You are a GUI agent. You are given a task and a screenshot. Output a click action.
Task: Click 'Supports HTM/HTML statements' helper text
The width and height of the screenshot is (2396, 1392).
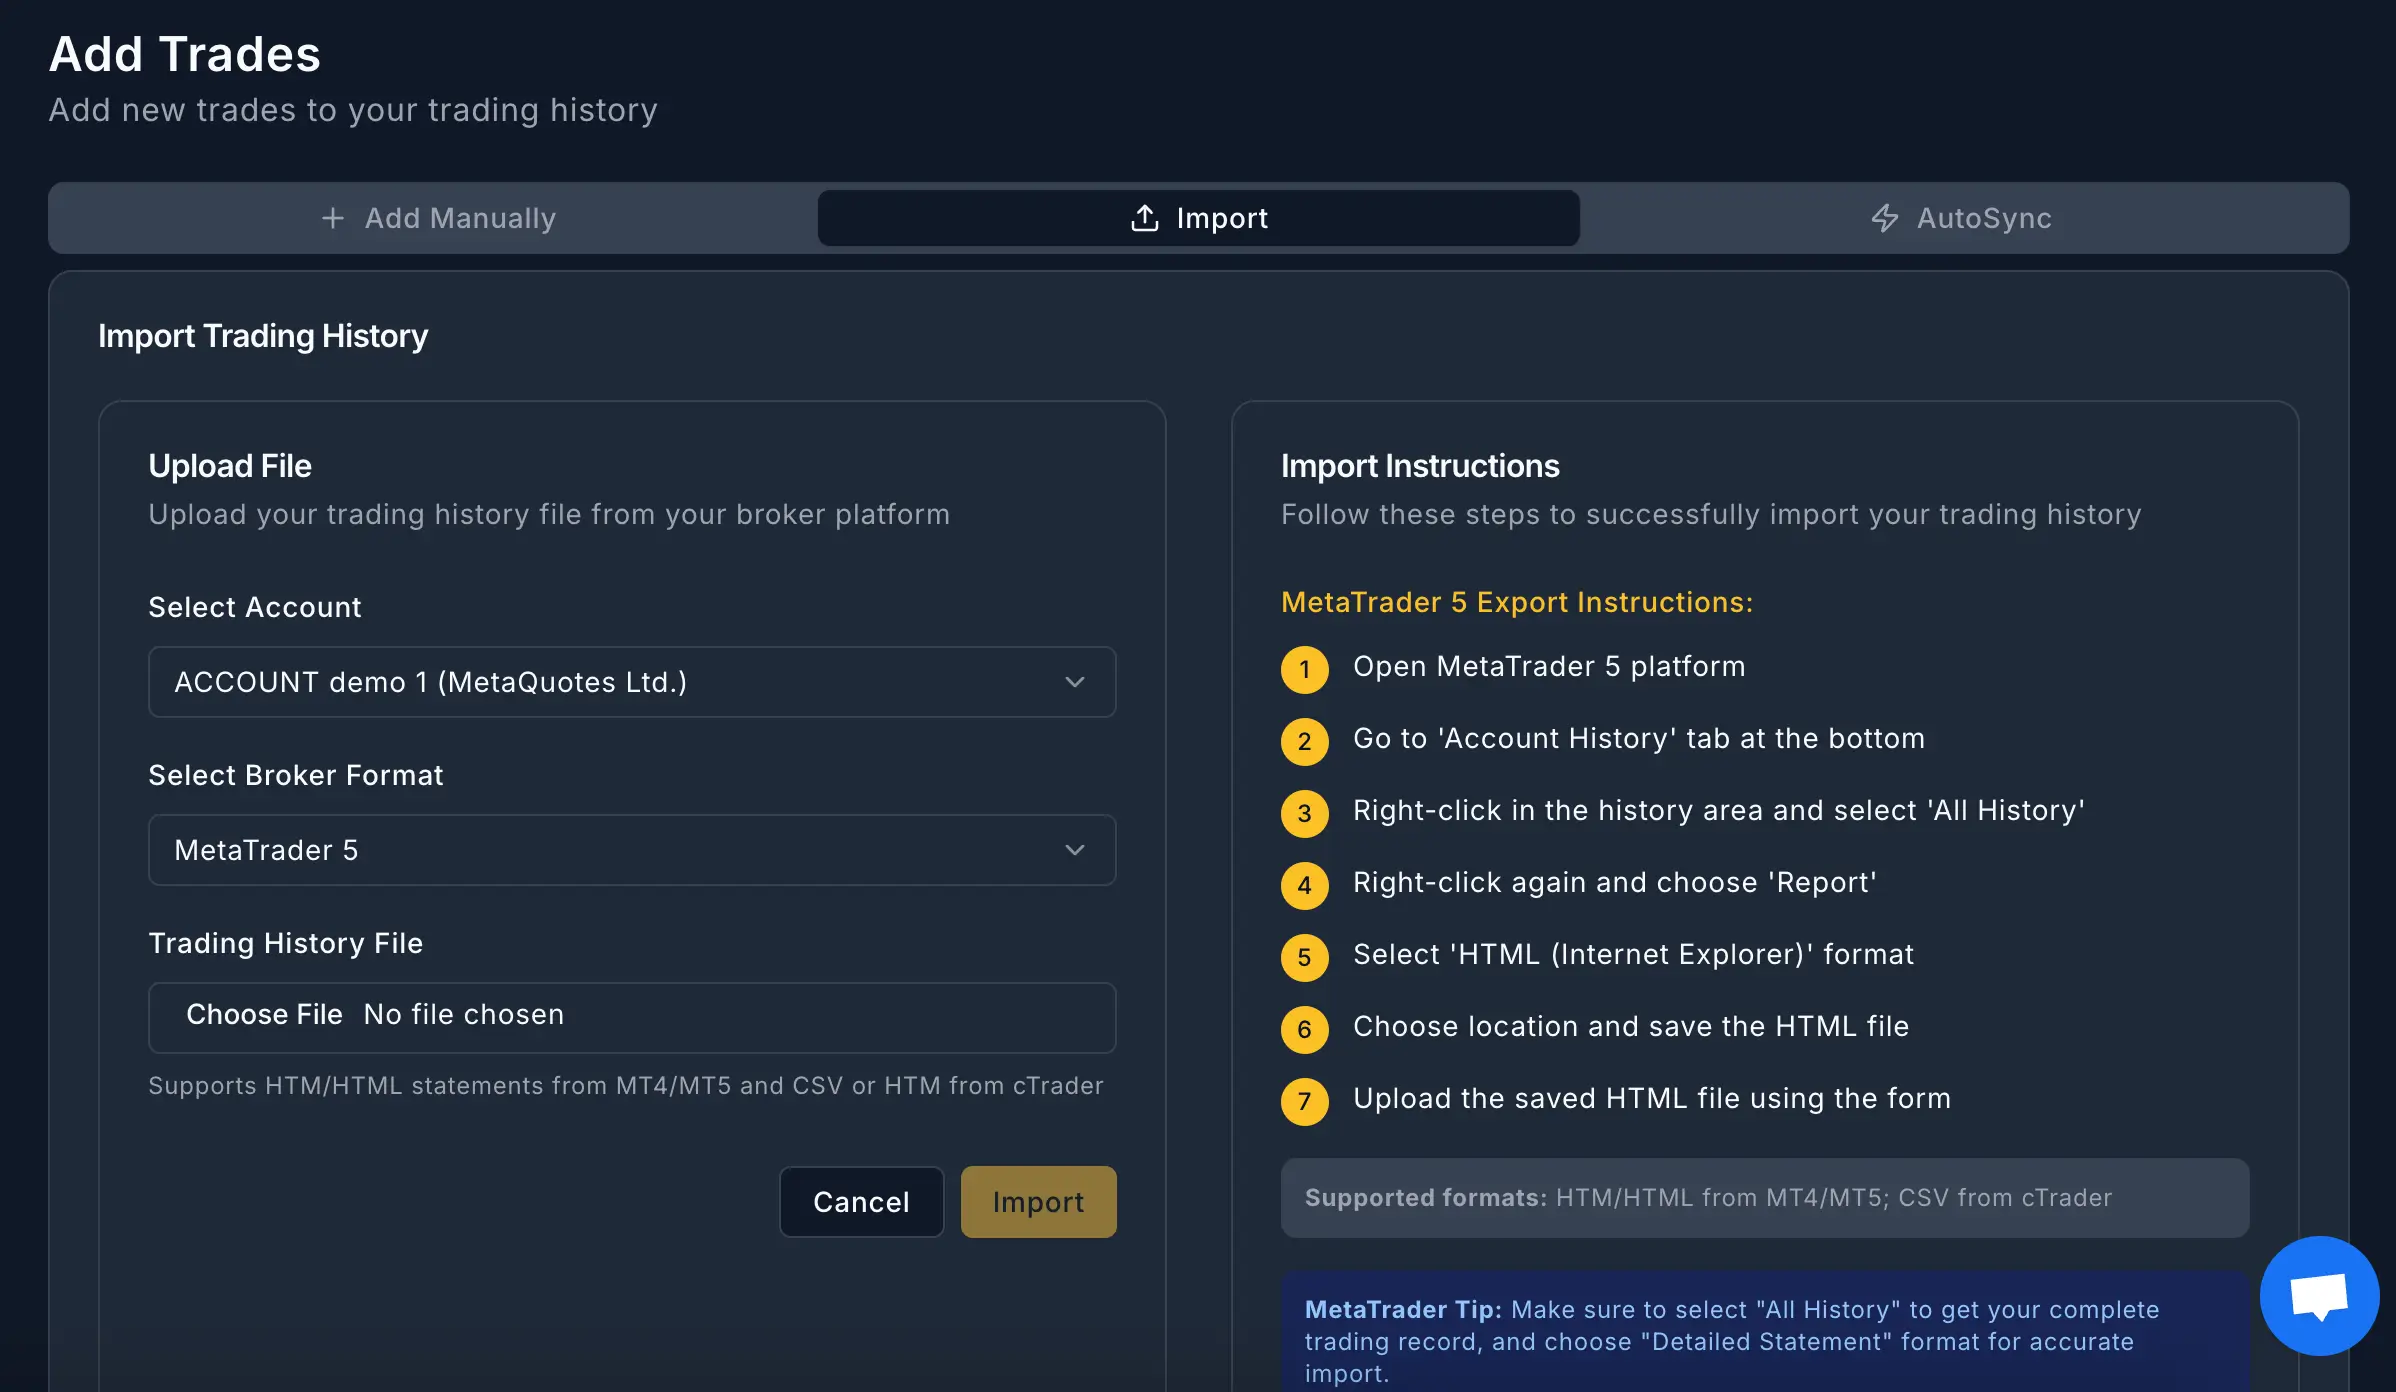pyautogui.click(x=626, y=1086)
